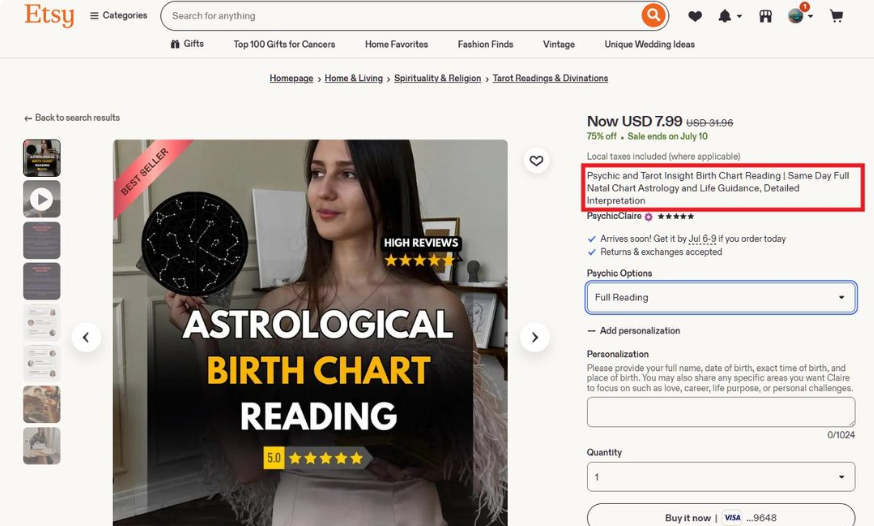The width and height of the screenshot is (874, 526).
Task: Select the sixth listing thumbnail
Action: (42, 363)
